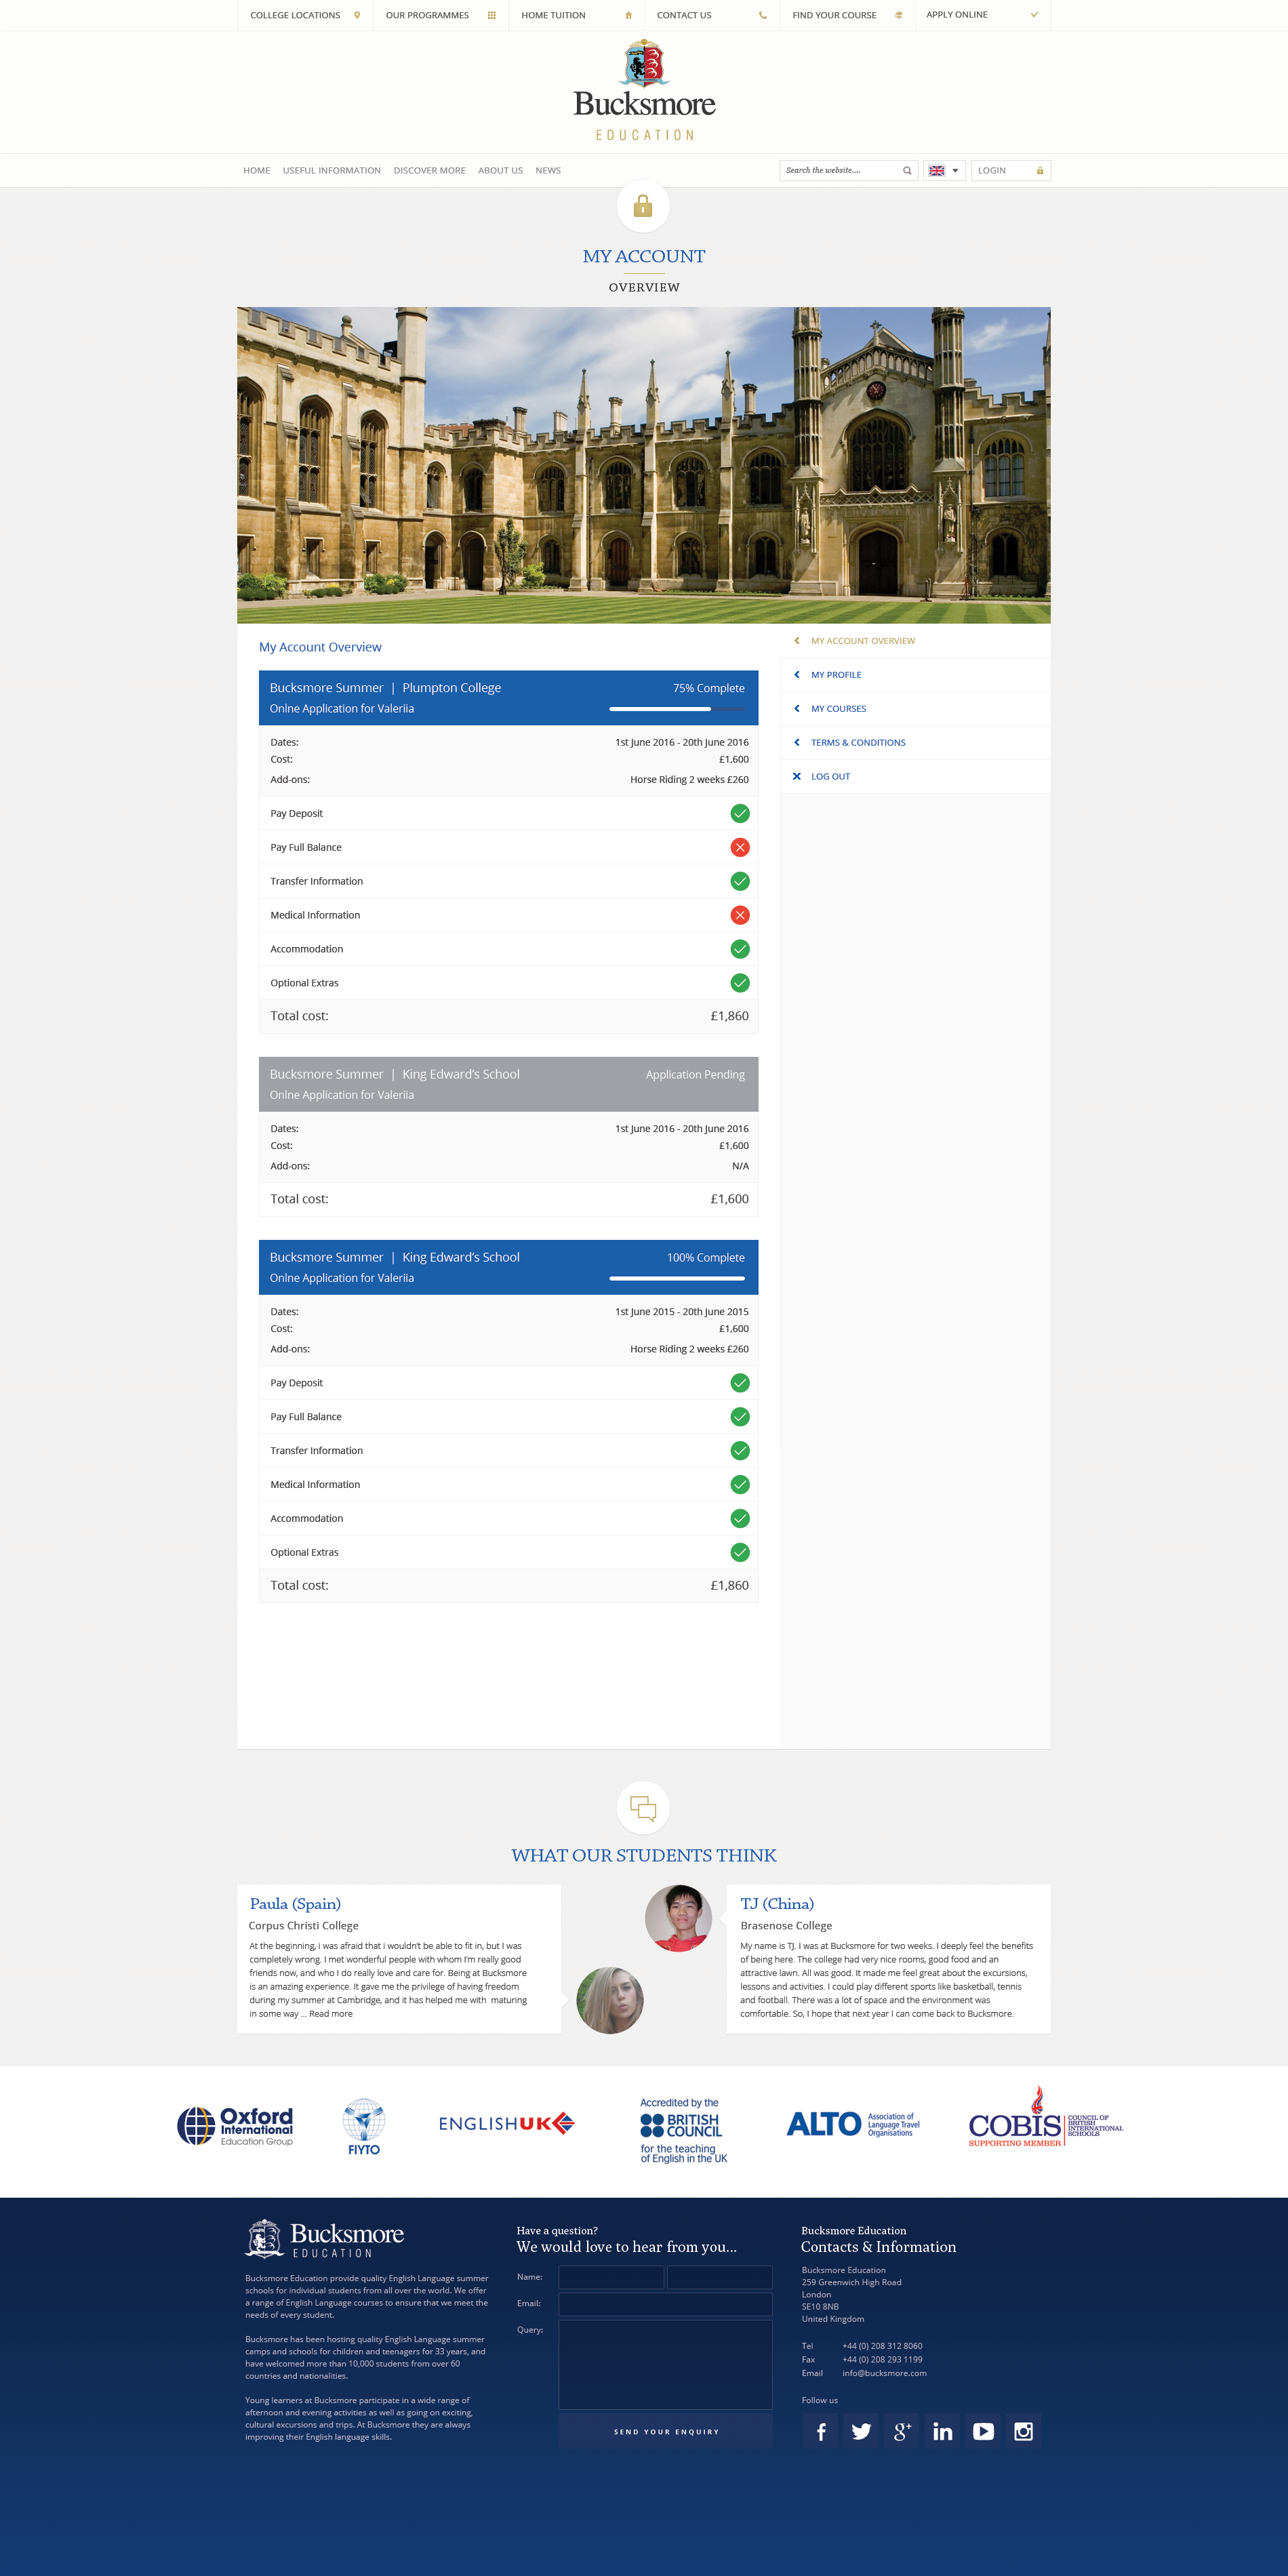
Task: Click TJ's round profile photo
Action: click(678, 1919)
